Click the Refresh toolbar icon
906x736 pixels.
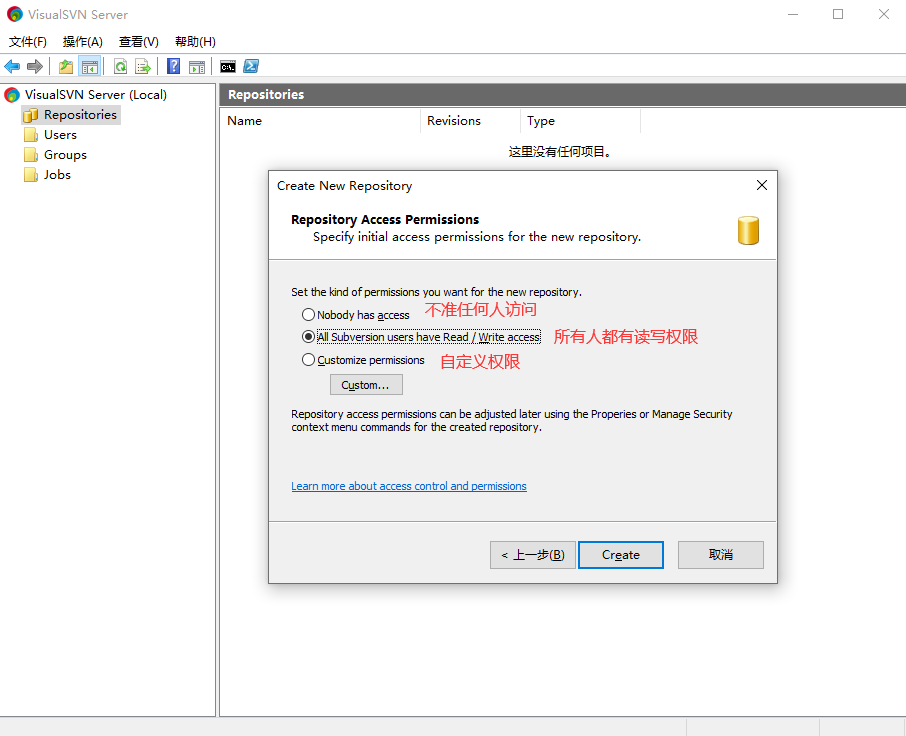[120, 67]
